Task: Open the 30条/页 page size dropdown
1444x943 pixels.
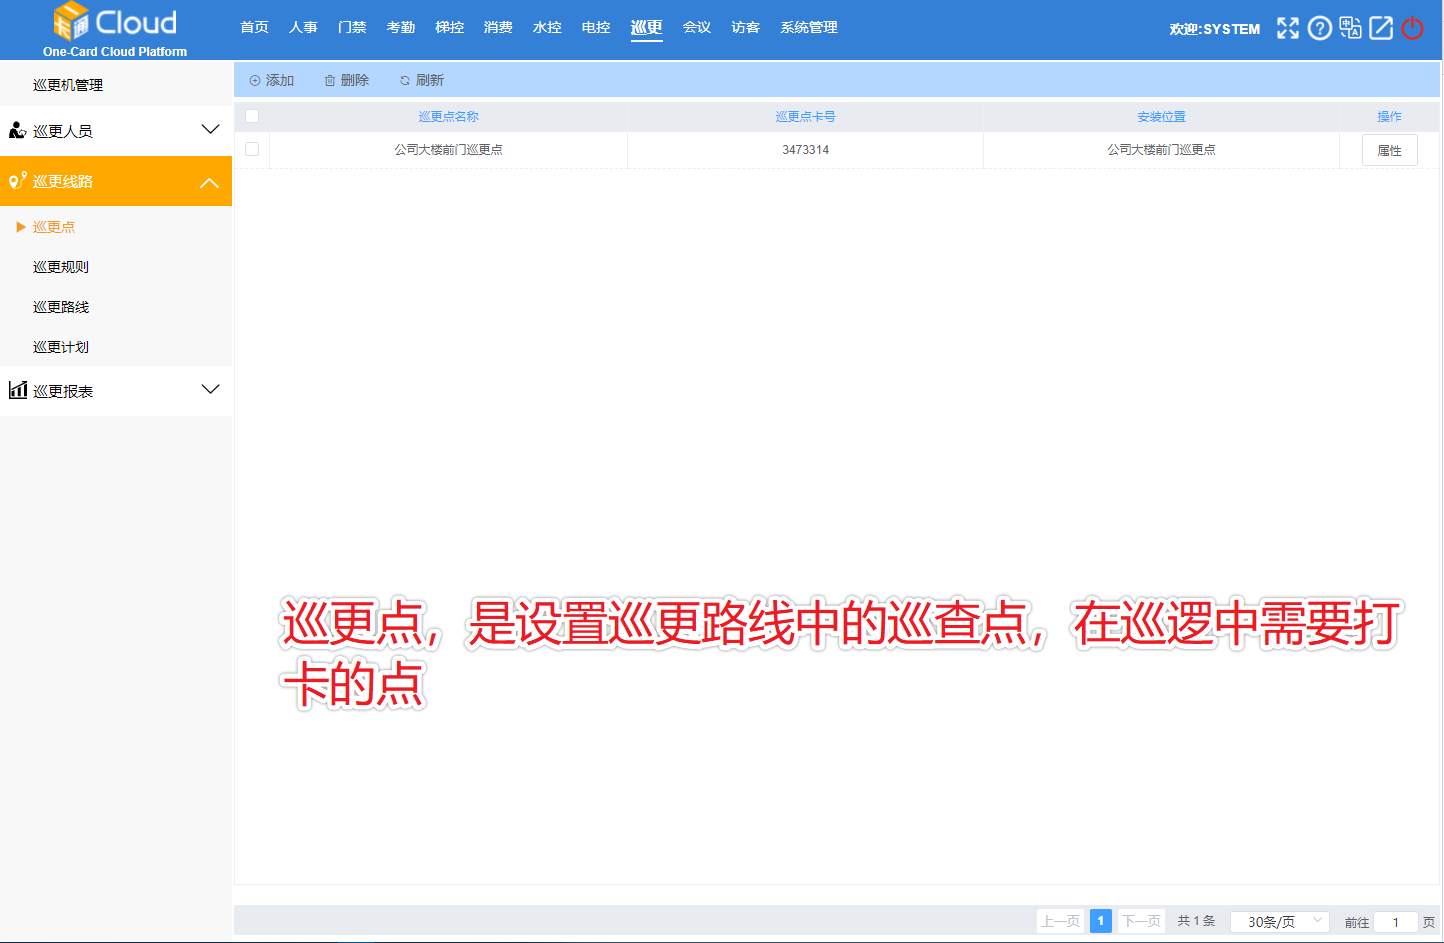Action: click(1280, 921)
